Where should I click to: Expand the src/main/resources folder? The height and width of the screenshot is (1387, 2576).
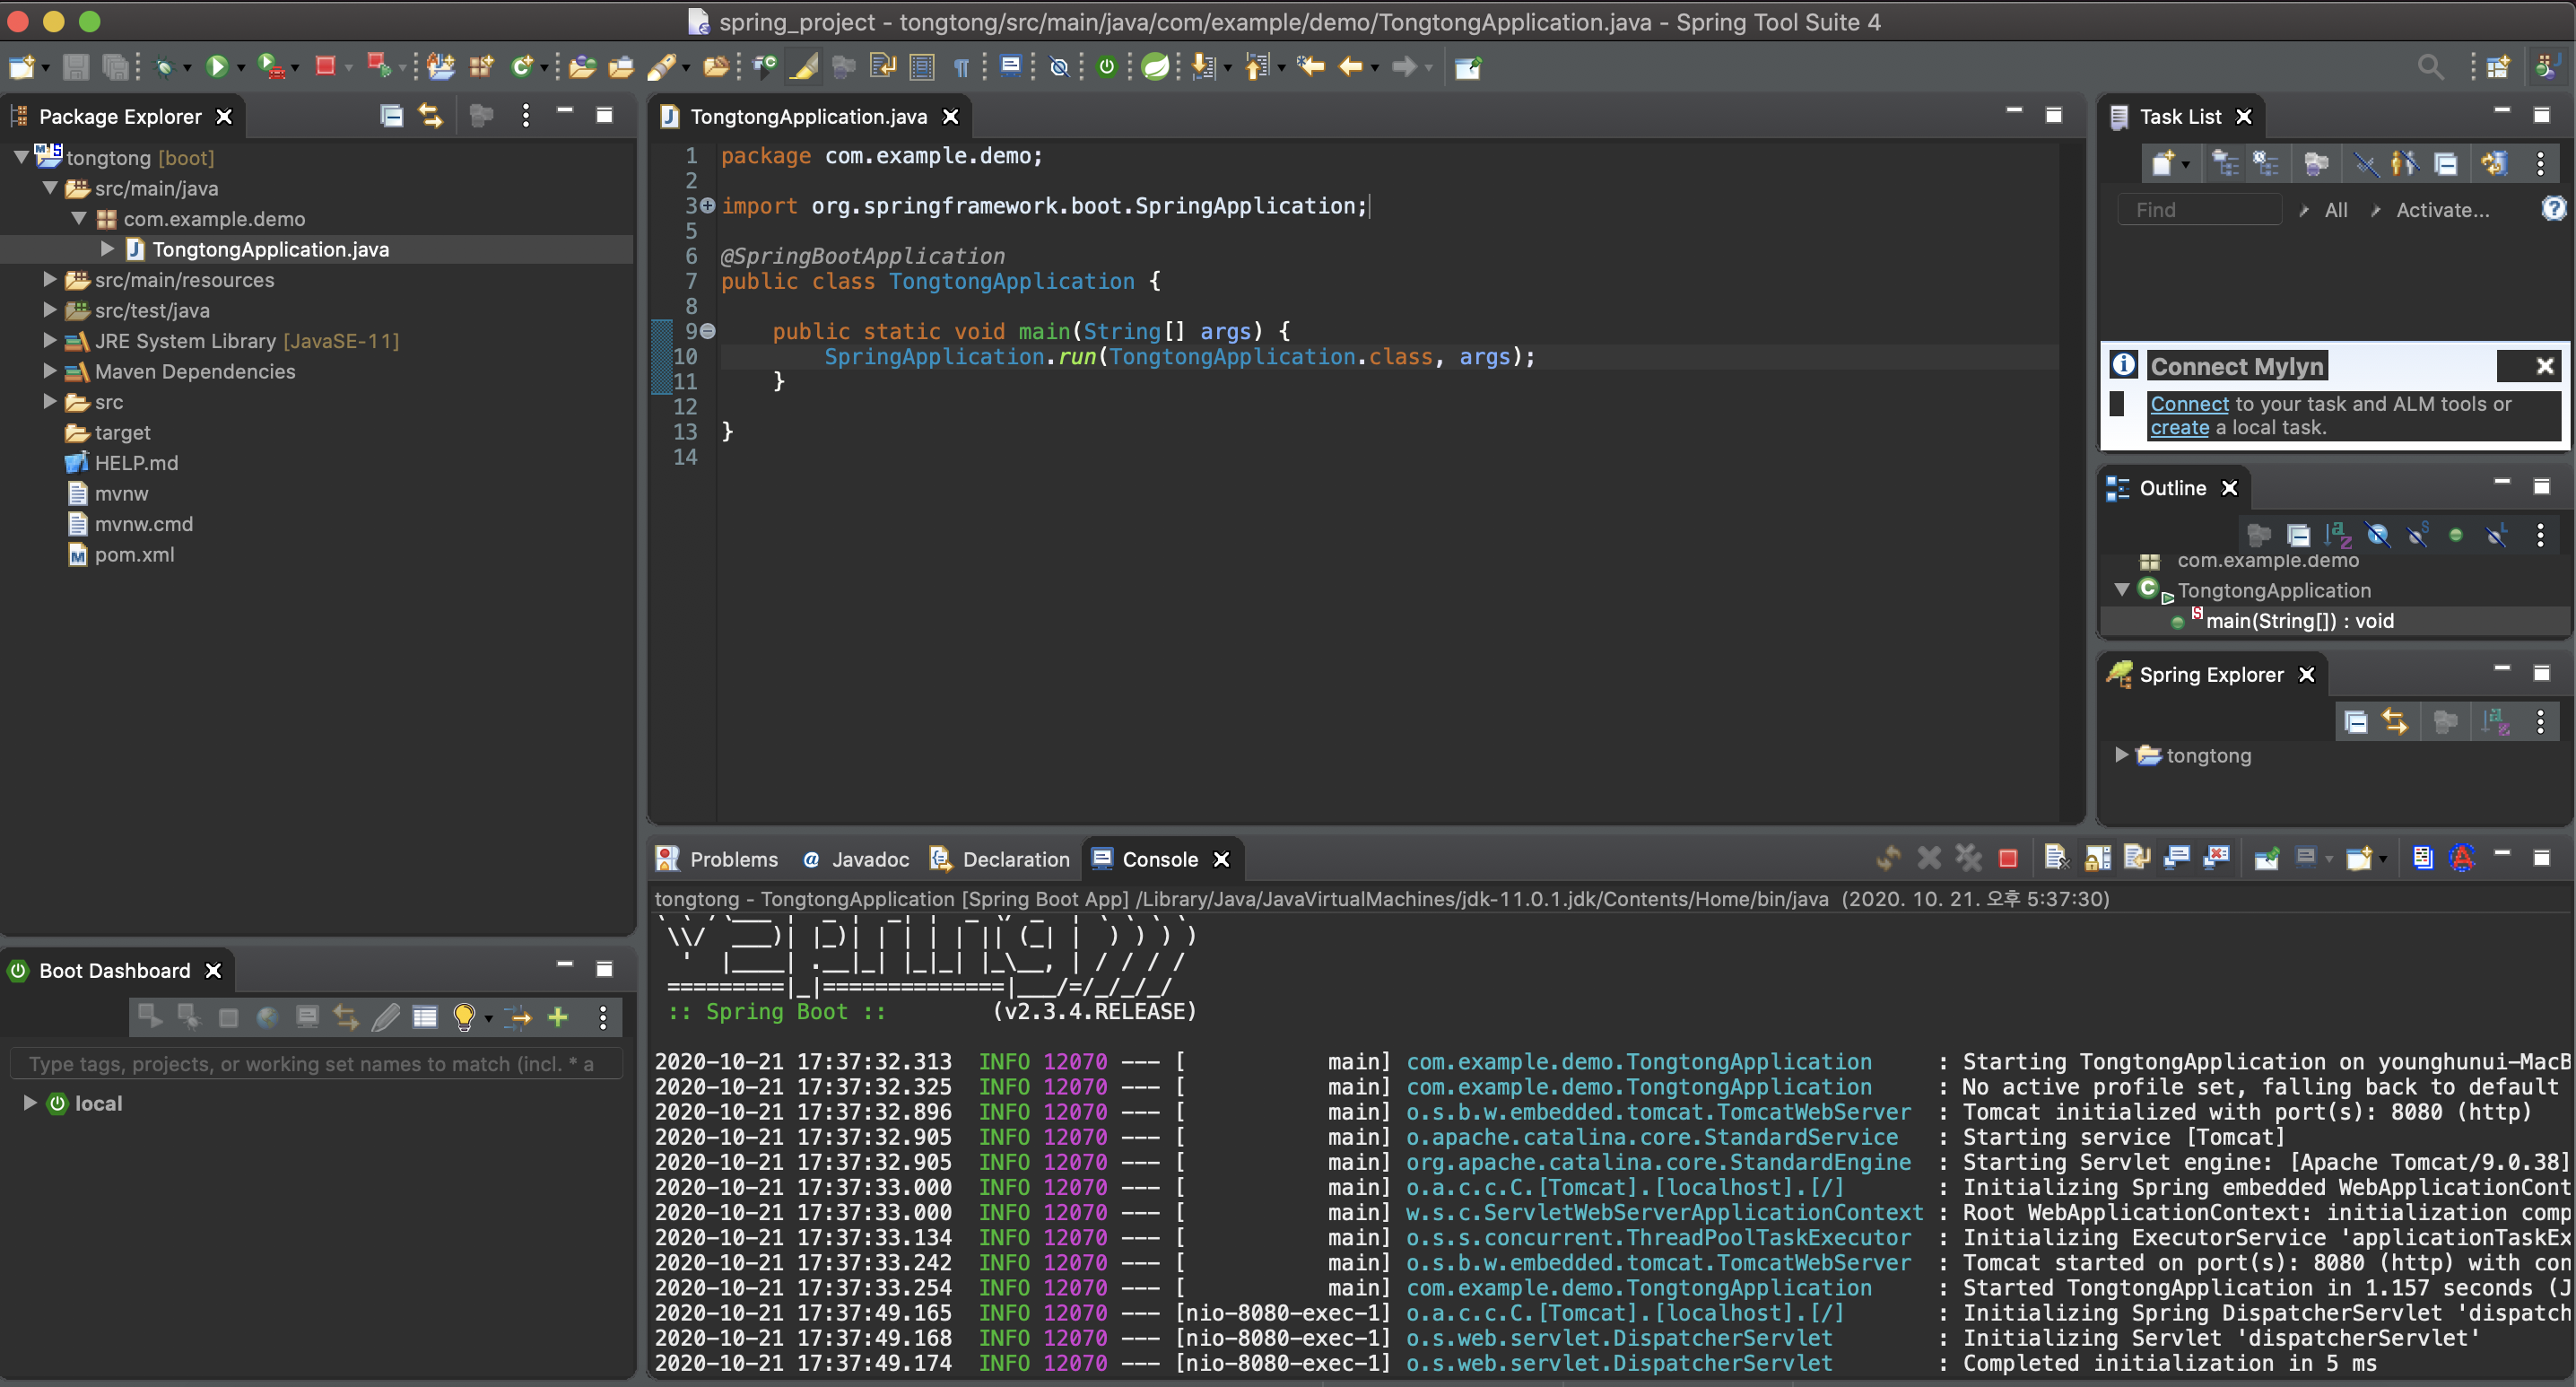click(50, 280)
